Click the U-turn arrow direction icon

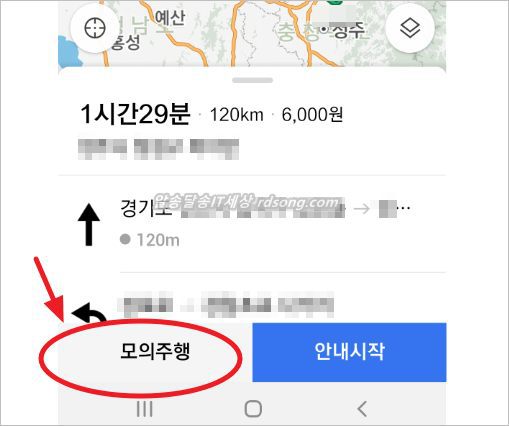click(89, 313)
